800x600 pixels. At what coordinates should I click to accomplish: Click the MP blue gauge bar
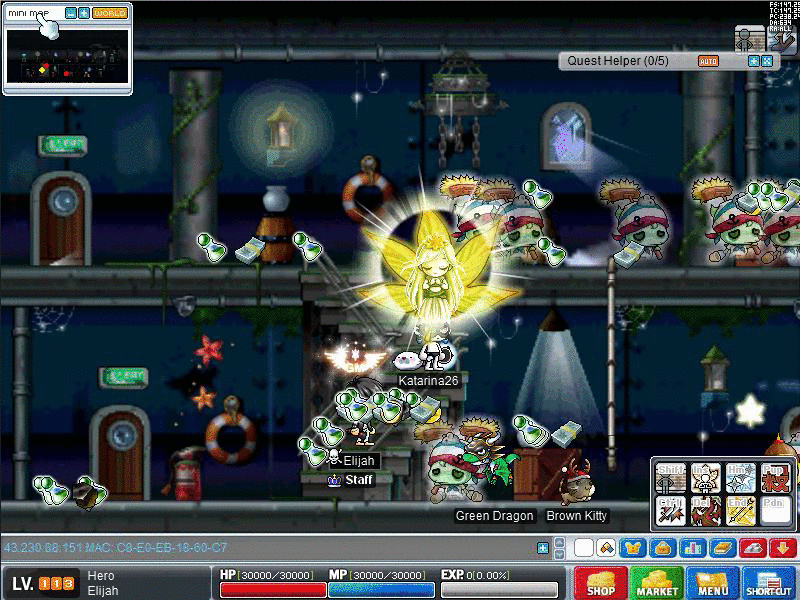click(382, 590)
